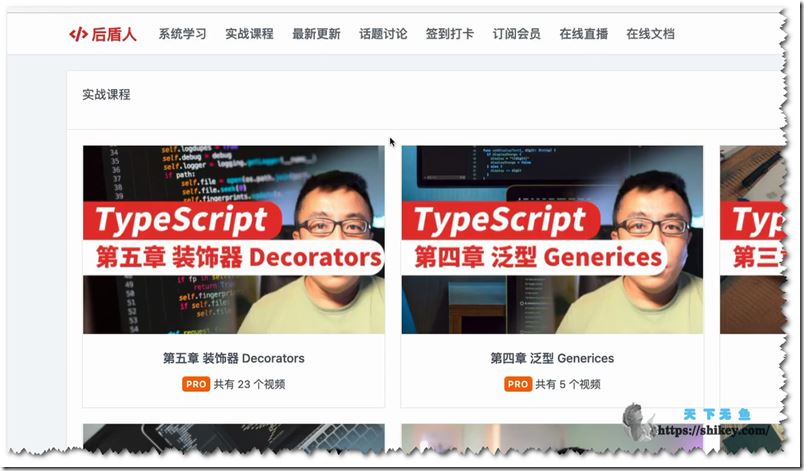Open the 话题讨论 navigation link

tap(383, 34)
